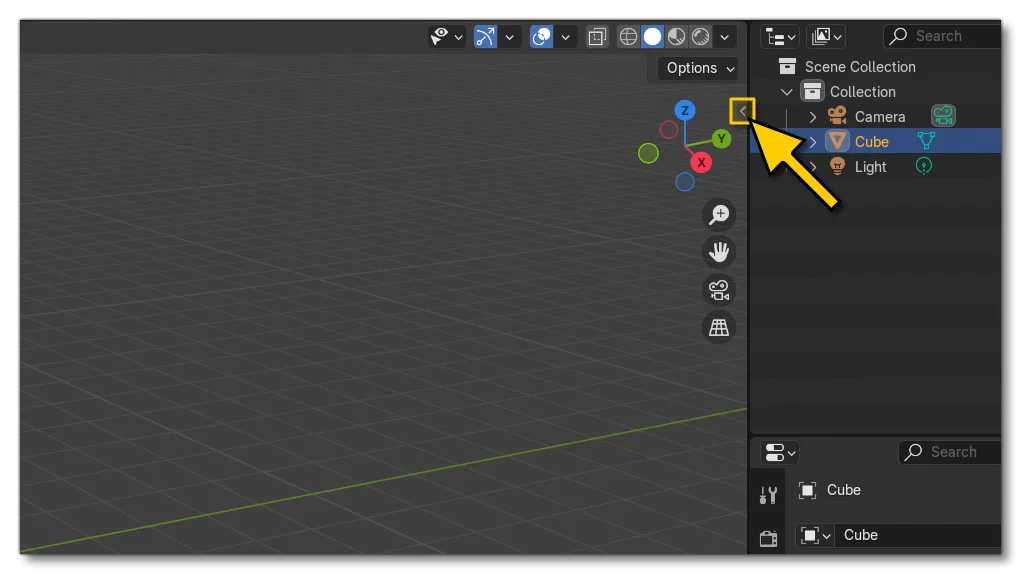
Task: Enable wireframe viewport shading
Action: [628, 36]
